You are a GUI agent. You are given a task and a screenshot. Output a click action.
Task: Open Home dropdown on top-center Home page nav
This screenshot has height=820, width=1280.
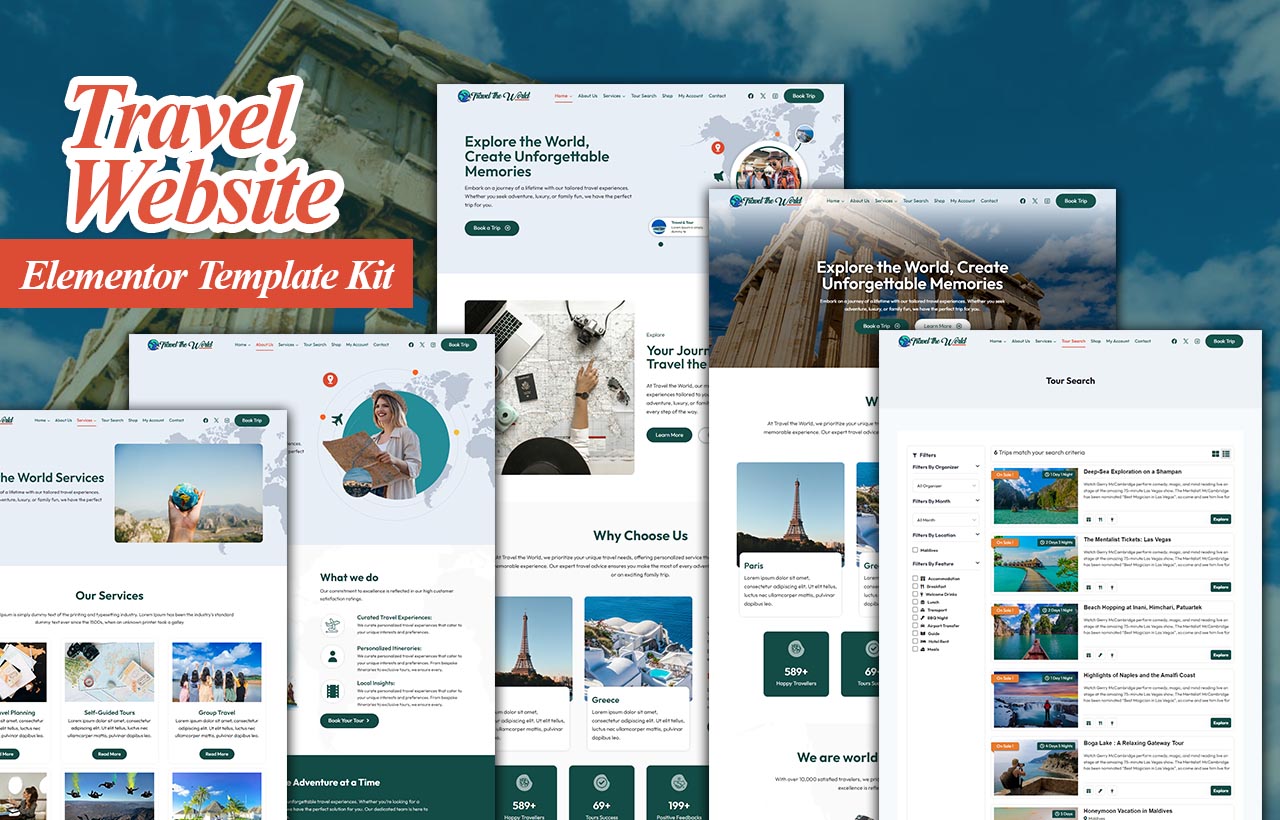pyautogui.click(x=563, y=96)
